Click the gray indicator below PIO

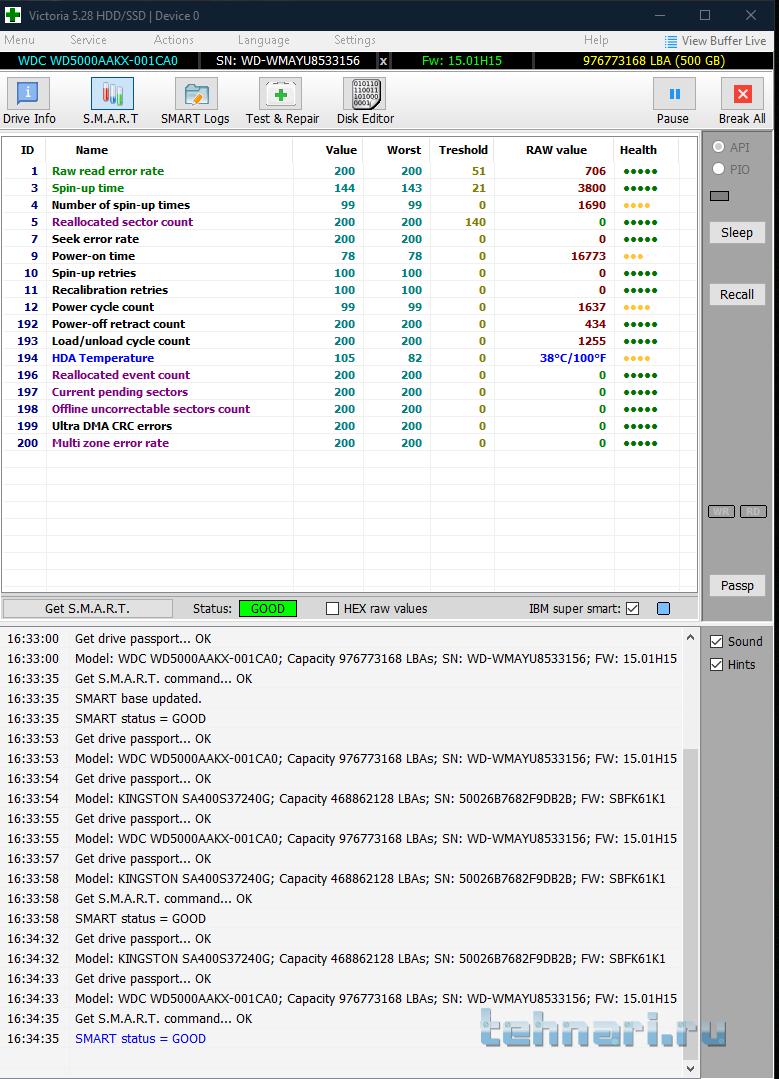[x=719, y=196]
